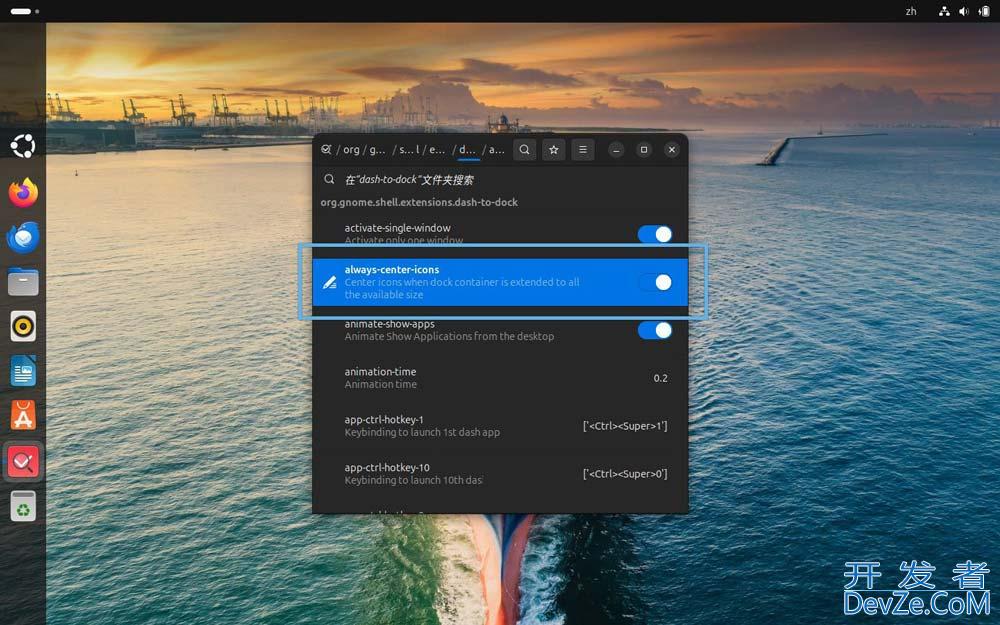1000x625 pixels.
Task: Open Ubuntu Software store dock icon
Action: coord(23,416)
